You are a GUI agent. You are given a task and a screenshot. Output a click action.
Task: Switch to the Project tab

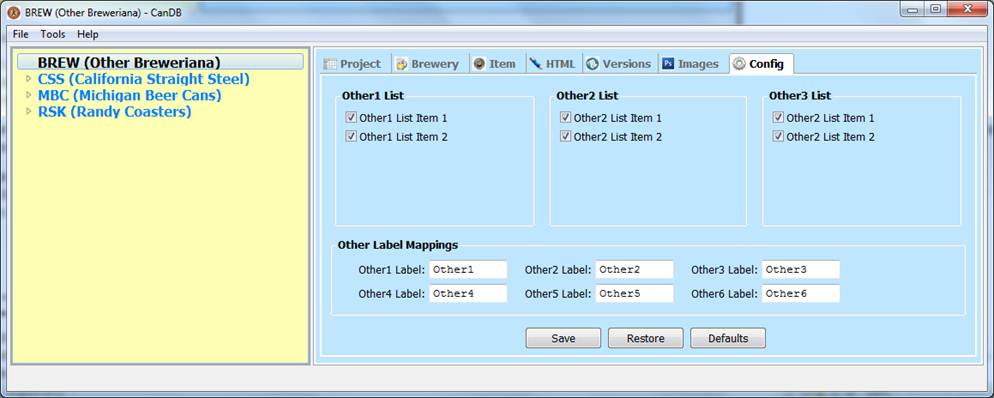[355, 64]
